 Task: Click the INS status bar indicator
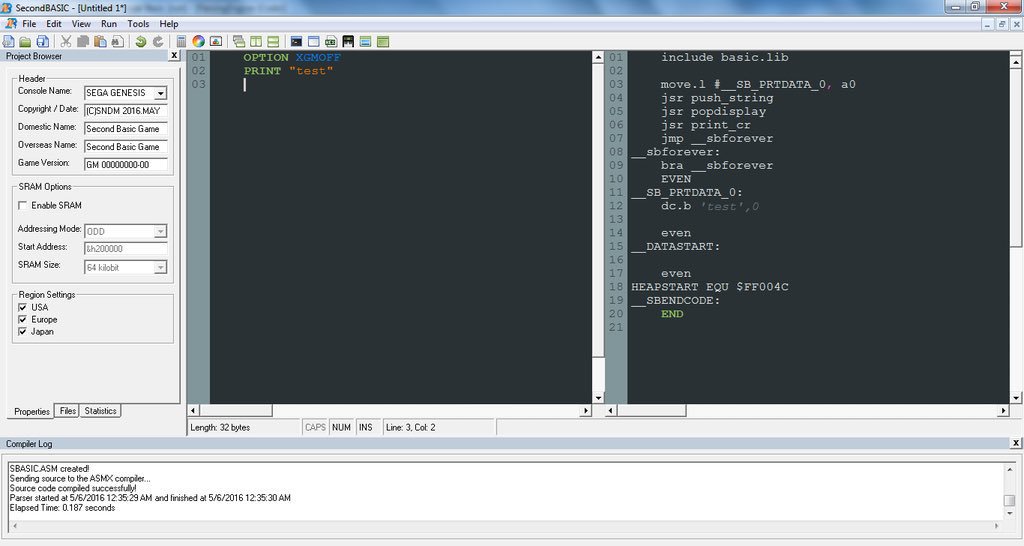pos(366,427)
